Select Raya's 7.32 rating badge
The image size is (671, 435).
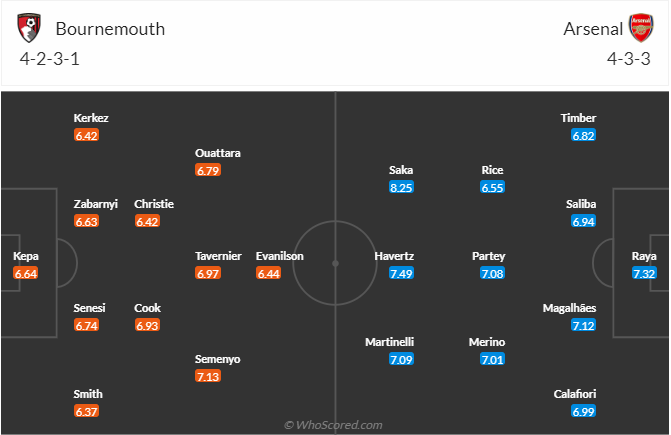click(x=644, y=273)
